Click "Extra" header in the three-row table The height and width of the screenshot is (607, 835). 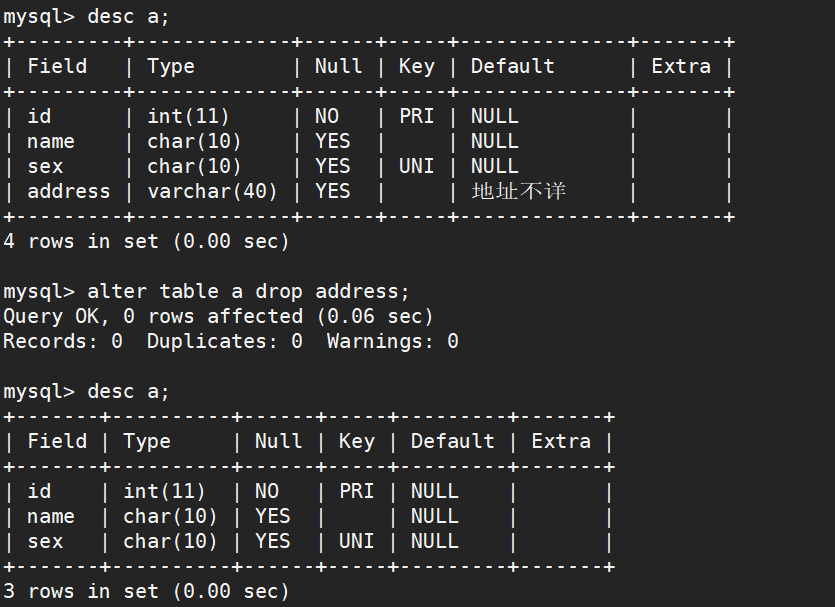pos(561,441)
